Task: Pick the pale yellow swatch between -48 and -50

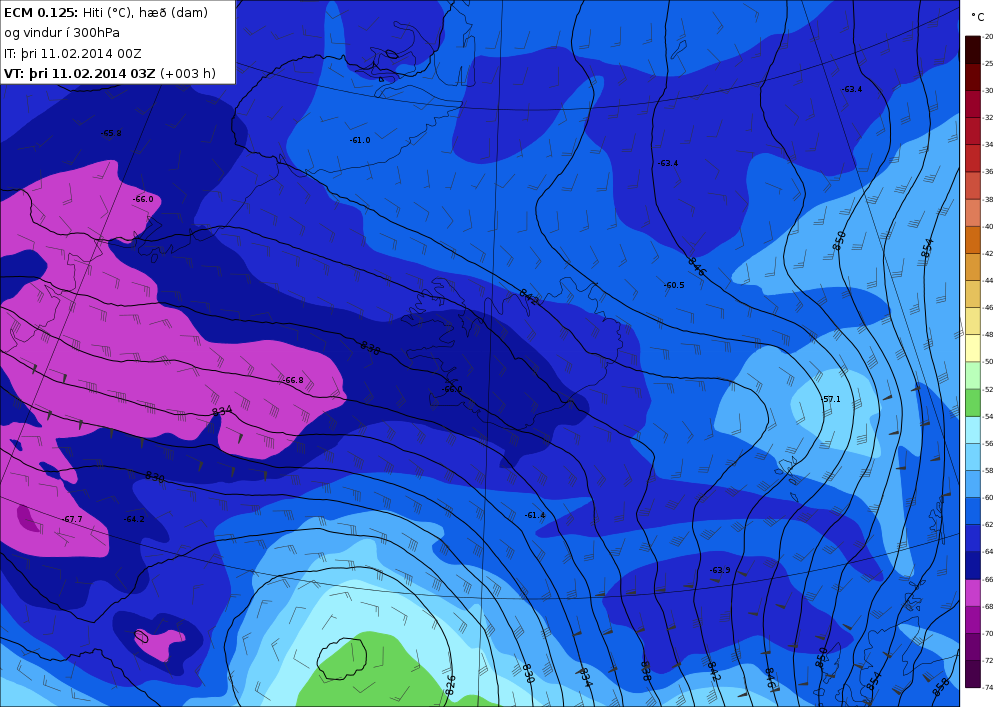Action: point(973,348)
